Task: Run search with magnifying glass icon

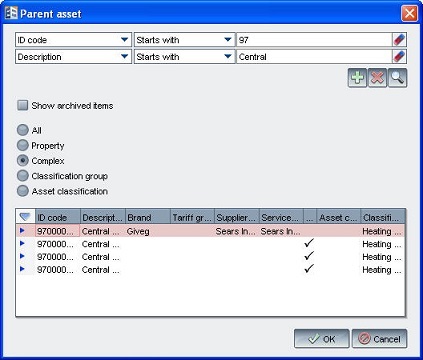Action: (397, 78)
